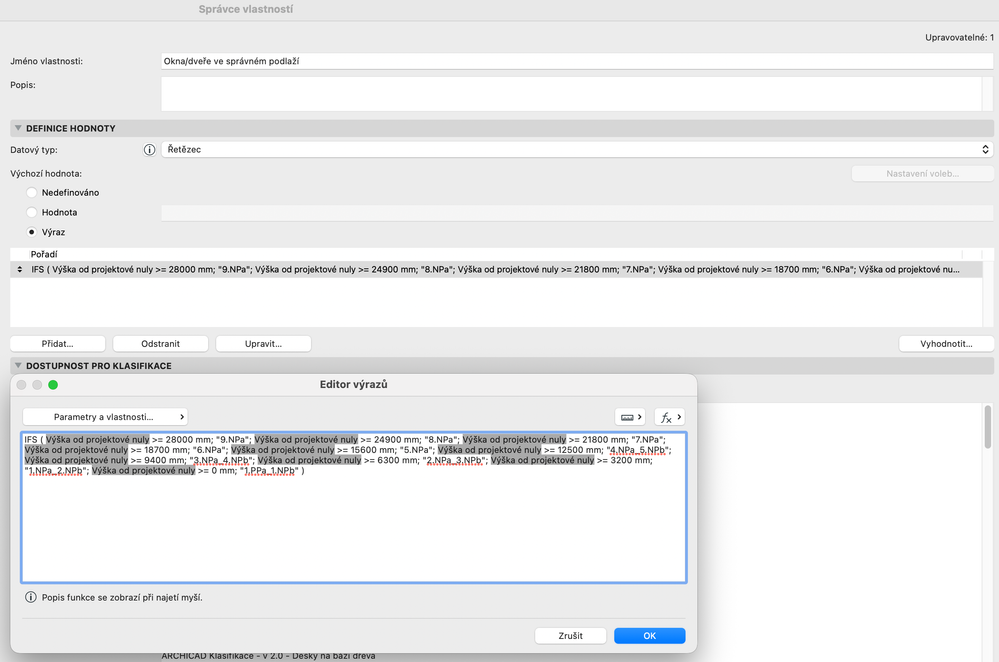
Task: Click the reorder handle of the IFS expression row
Action: pos(20,270)
